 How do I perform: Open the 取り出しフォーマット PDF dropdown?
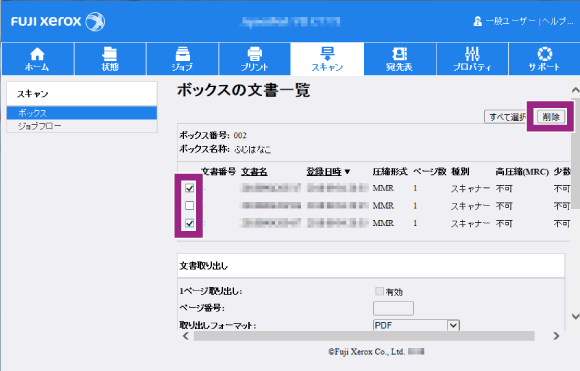[416, 325]
